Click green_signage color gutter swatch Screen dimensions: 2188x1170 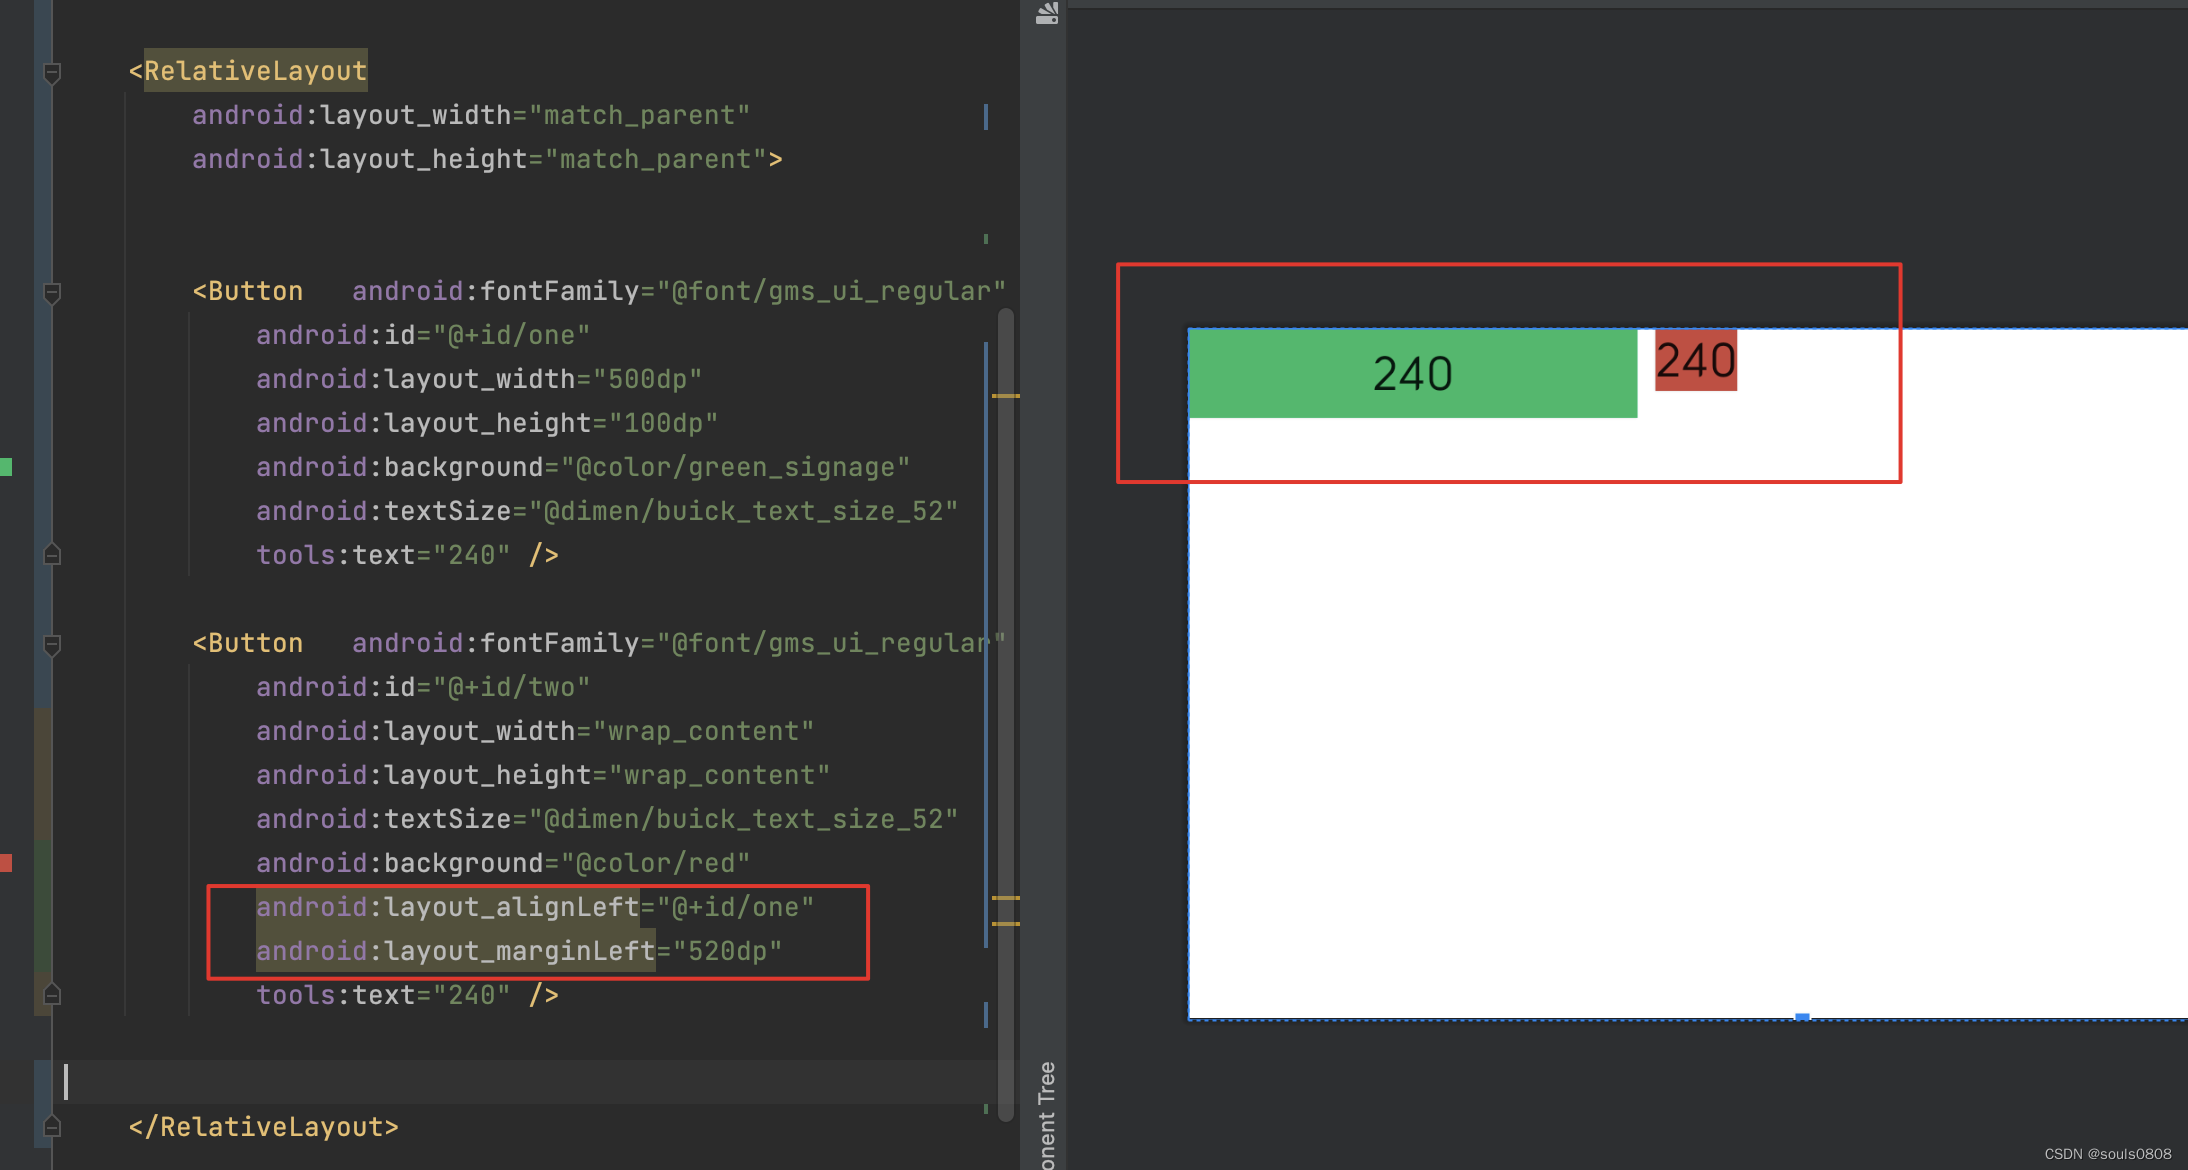pos(6,467)
